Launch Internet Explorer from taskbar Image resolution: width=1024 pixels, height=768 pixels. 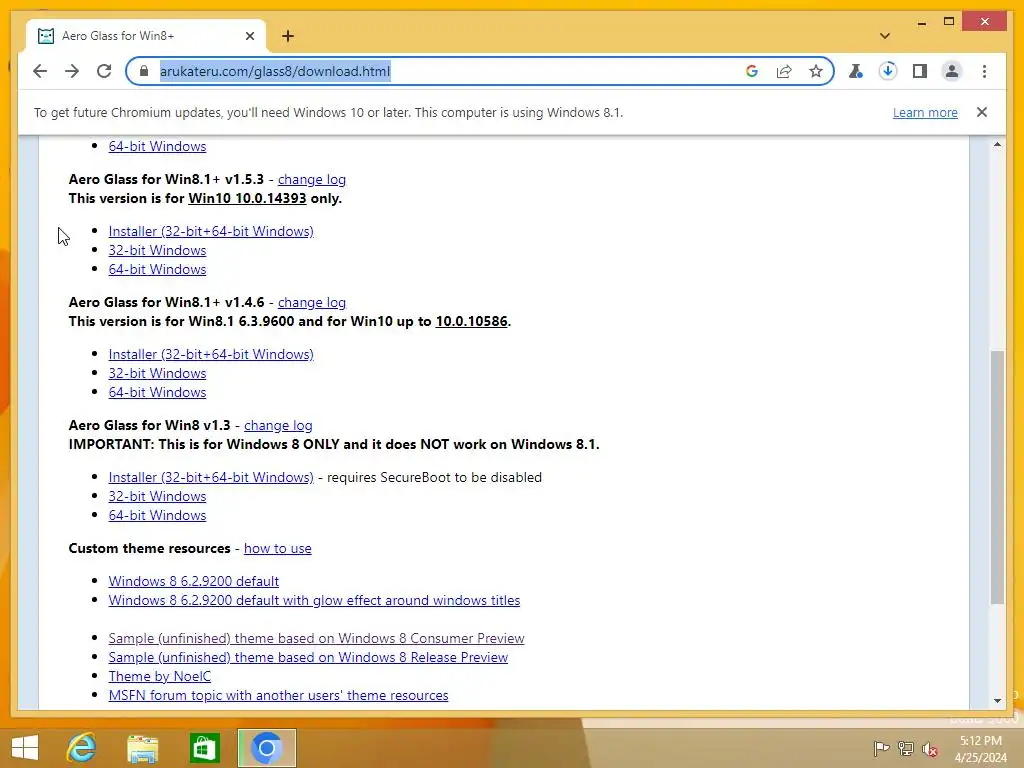[82, 748]
